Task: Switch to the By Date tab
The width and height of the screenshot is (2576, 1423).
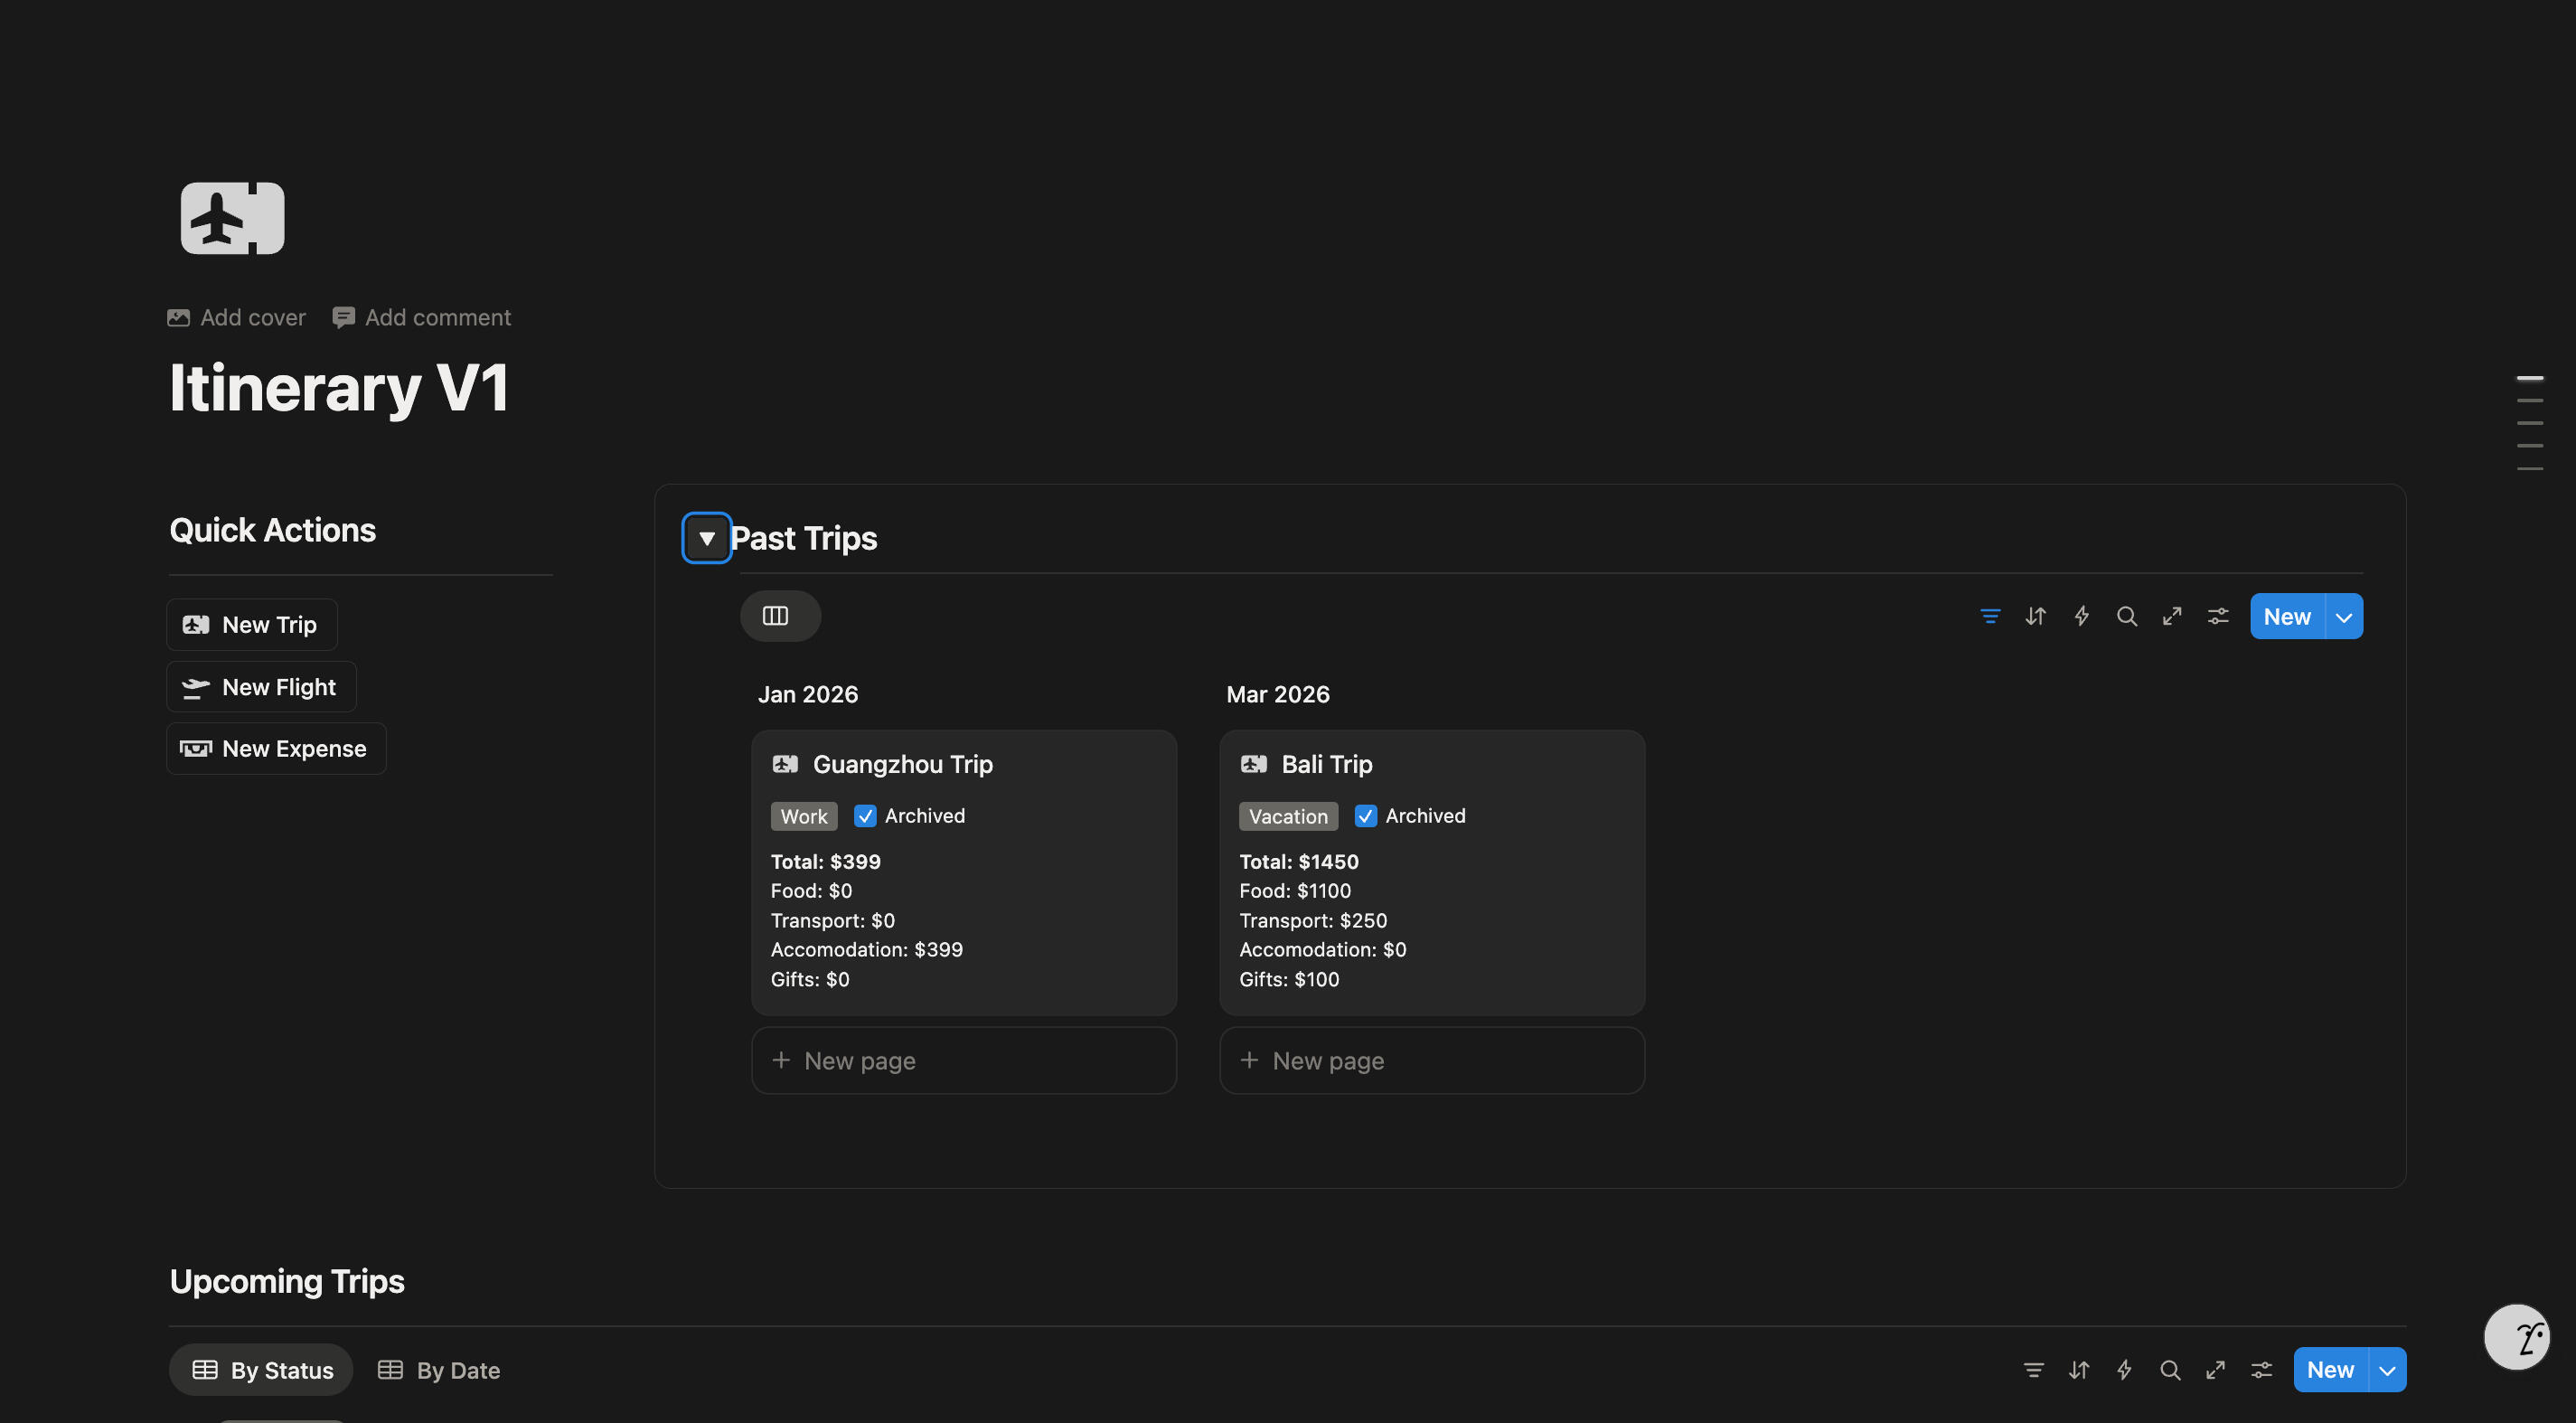Action: click(439, 1370)
